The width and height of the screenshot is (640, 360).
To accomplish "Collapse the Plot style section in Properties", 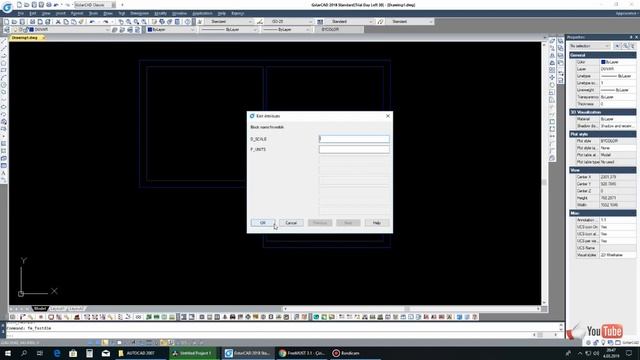I will tap(602, 134).
